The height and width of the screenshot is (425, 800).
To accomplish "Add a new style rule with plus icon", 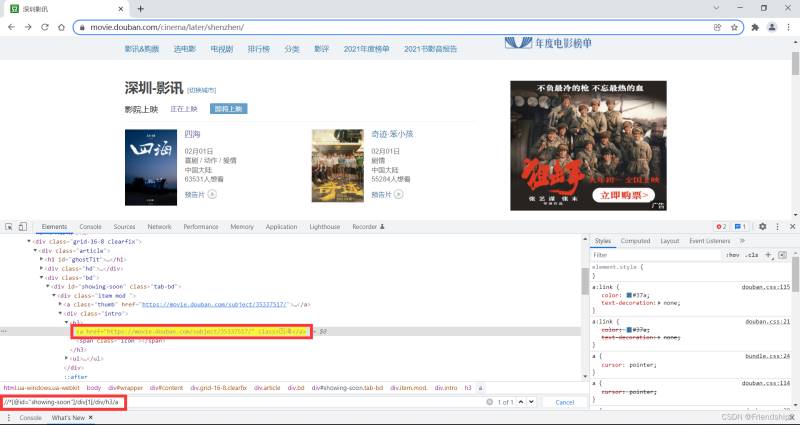I will pyautogui.click(x=768, y=255).
